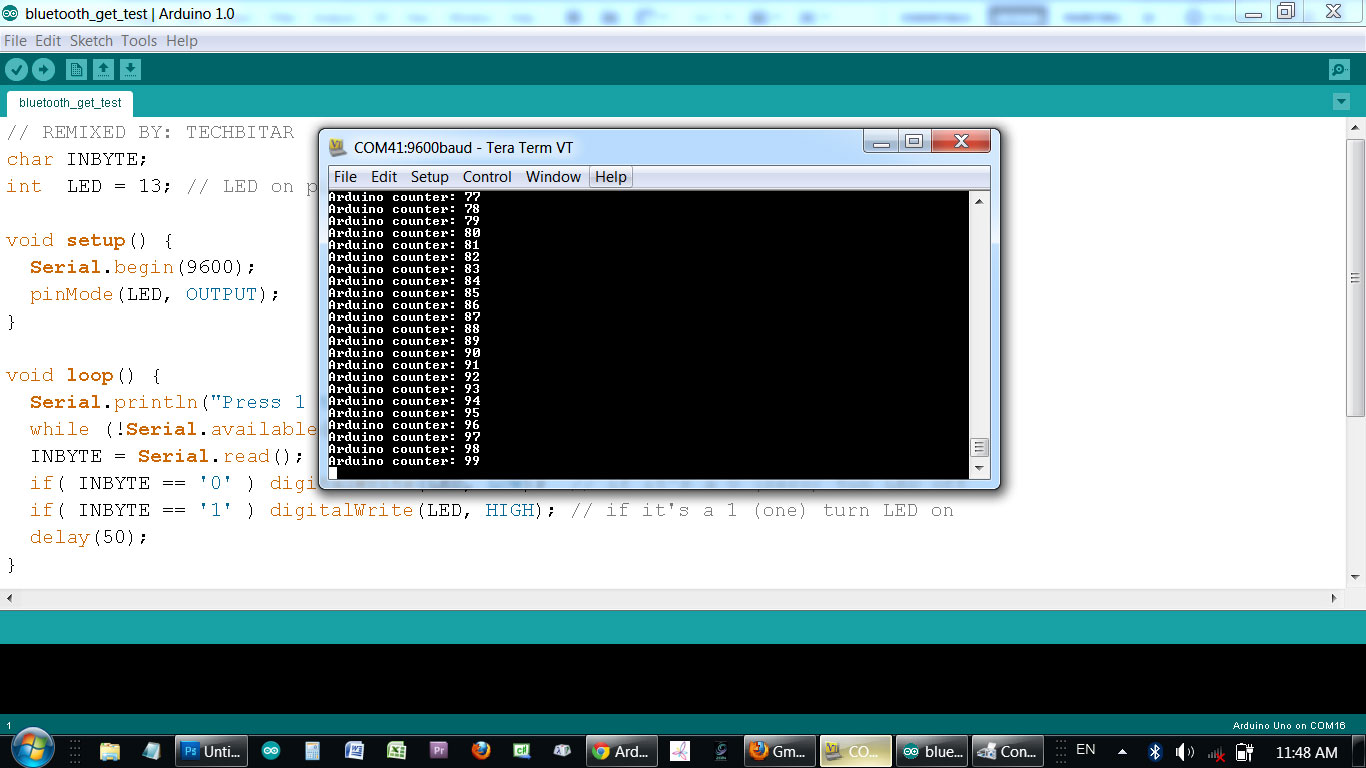This screenshot has height=768, width=1366.
Task: Save the sketch with the down-arrow icon
Action: tap(129, 69)
